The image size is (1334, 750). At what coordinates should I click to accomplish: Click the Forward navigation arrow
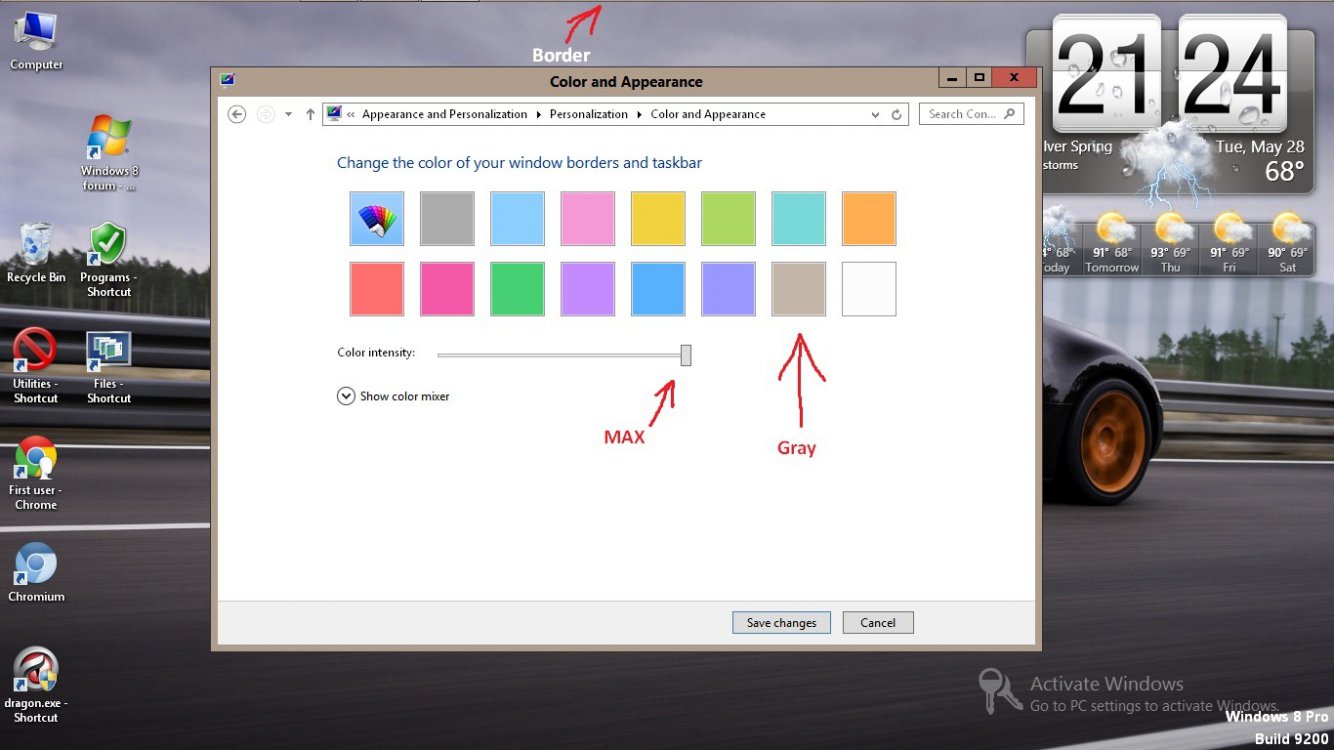tap(265, 114)
